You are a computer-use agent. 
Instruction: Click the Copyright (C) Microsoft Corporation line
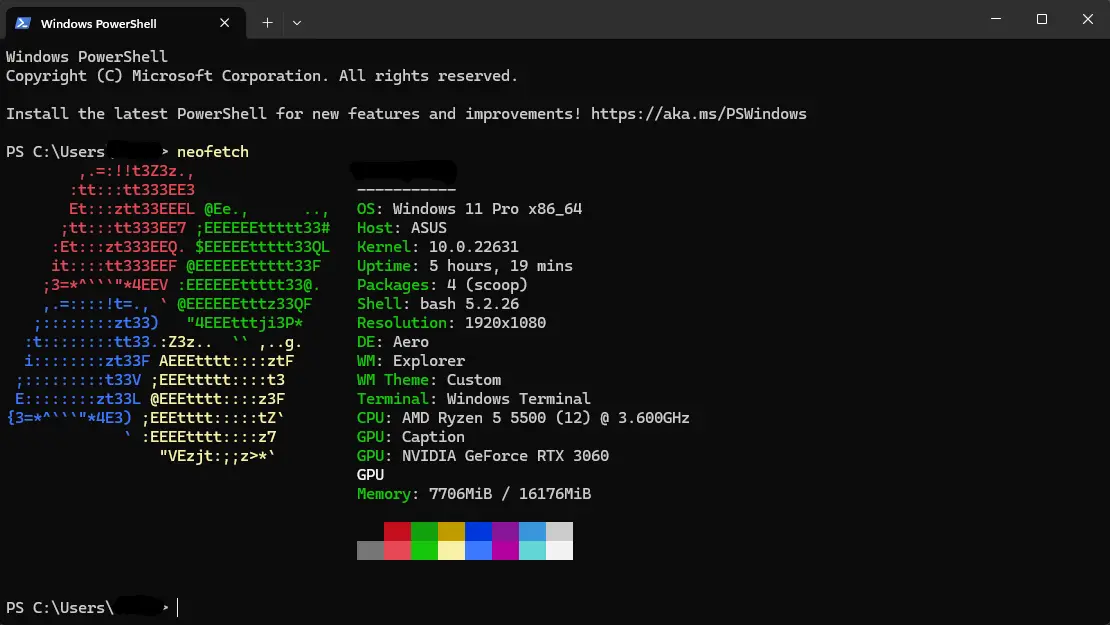[262, 76]
